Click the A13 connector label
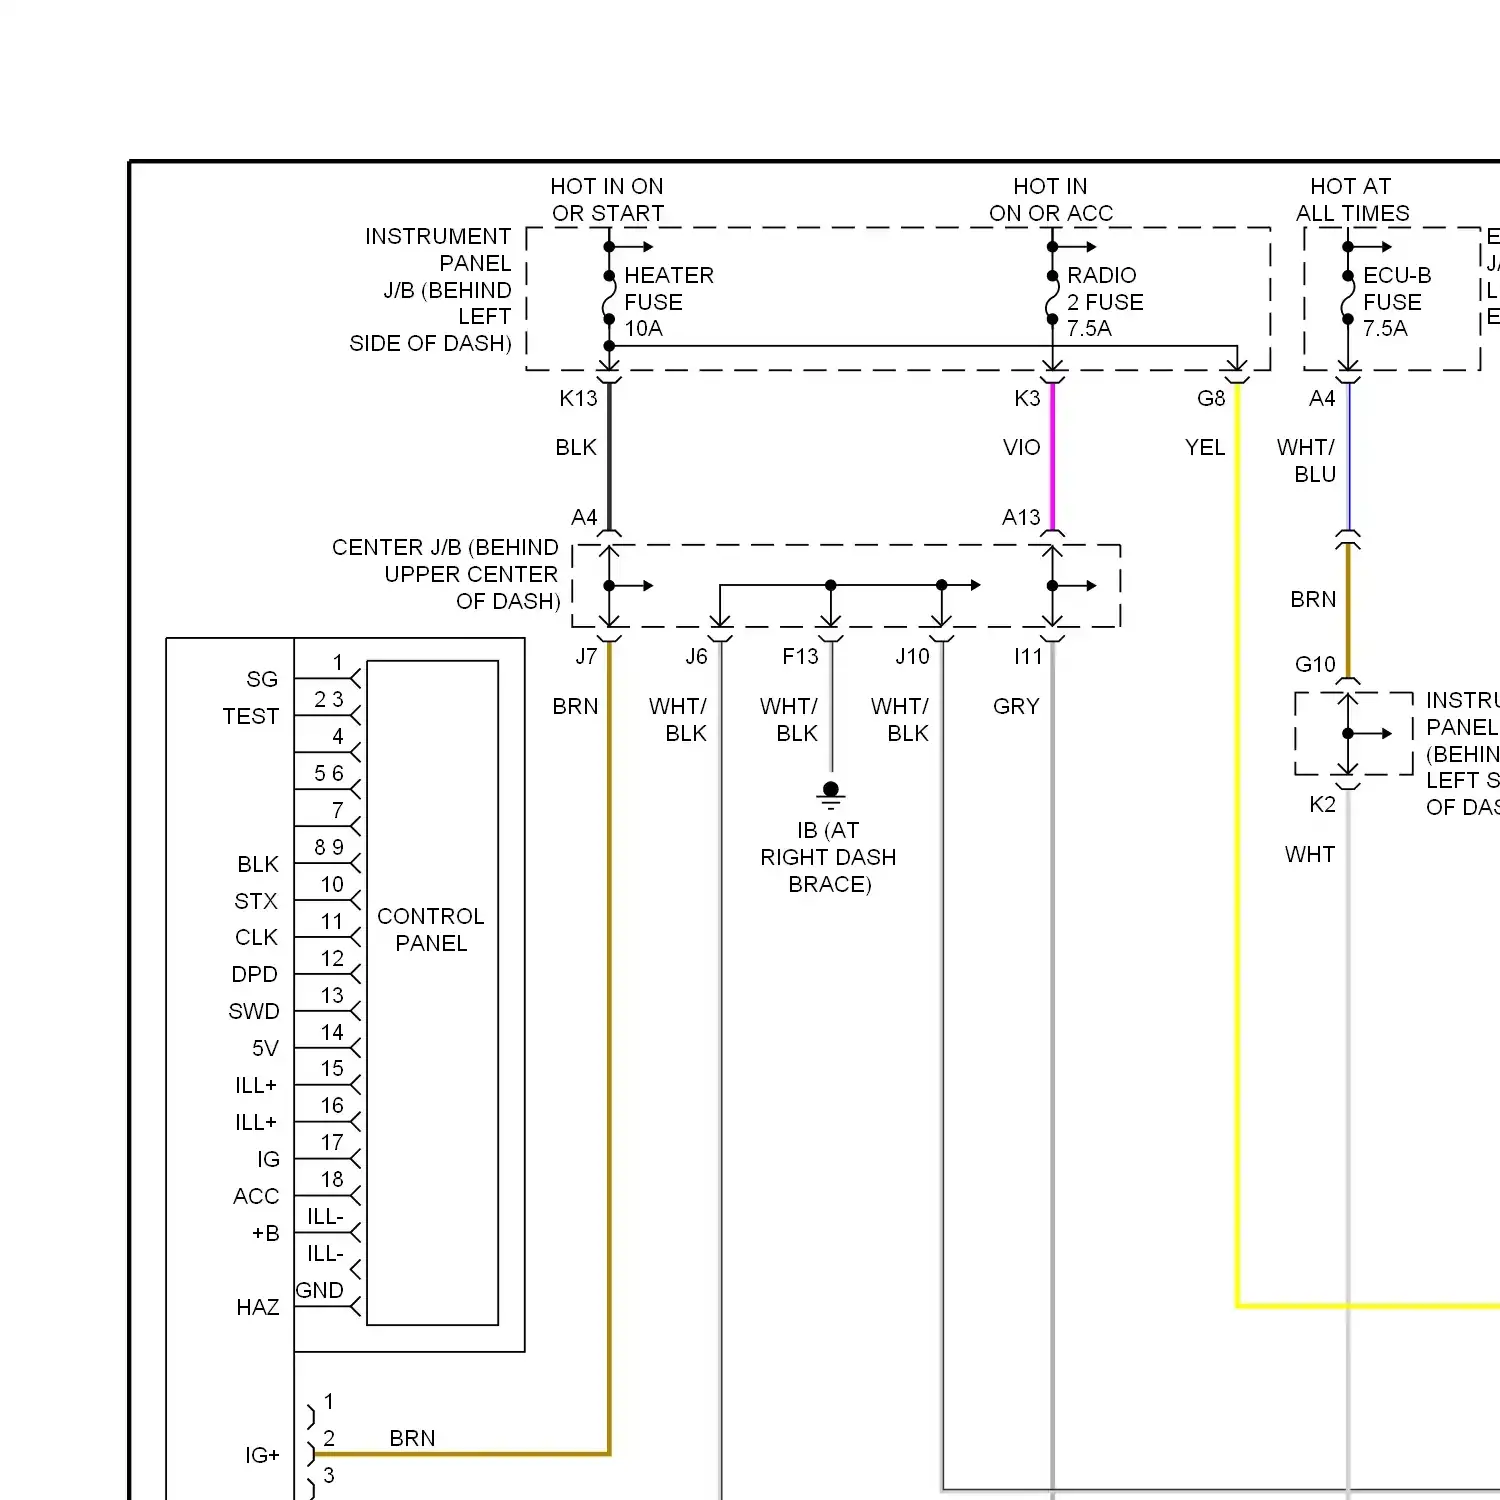 click(x=1021, y=518)
